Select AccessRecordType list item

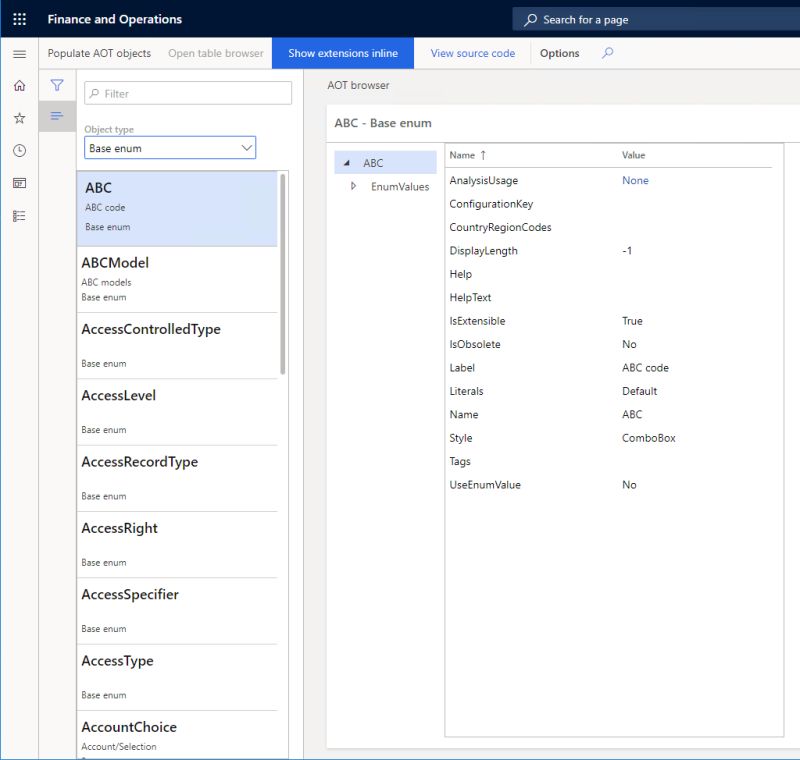(177, 478)
